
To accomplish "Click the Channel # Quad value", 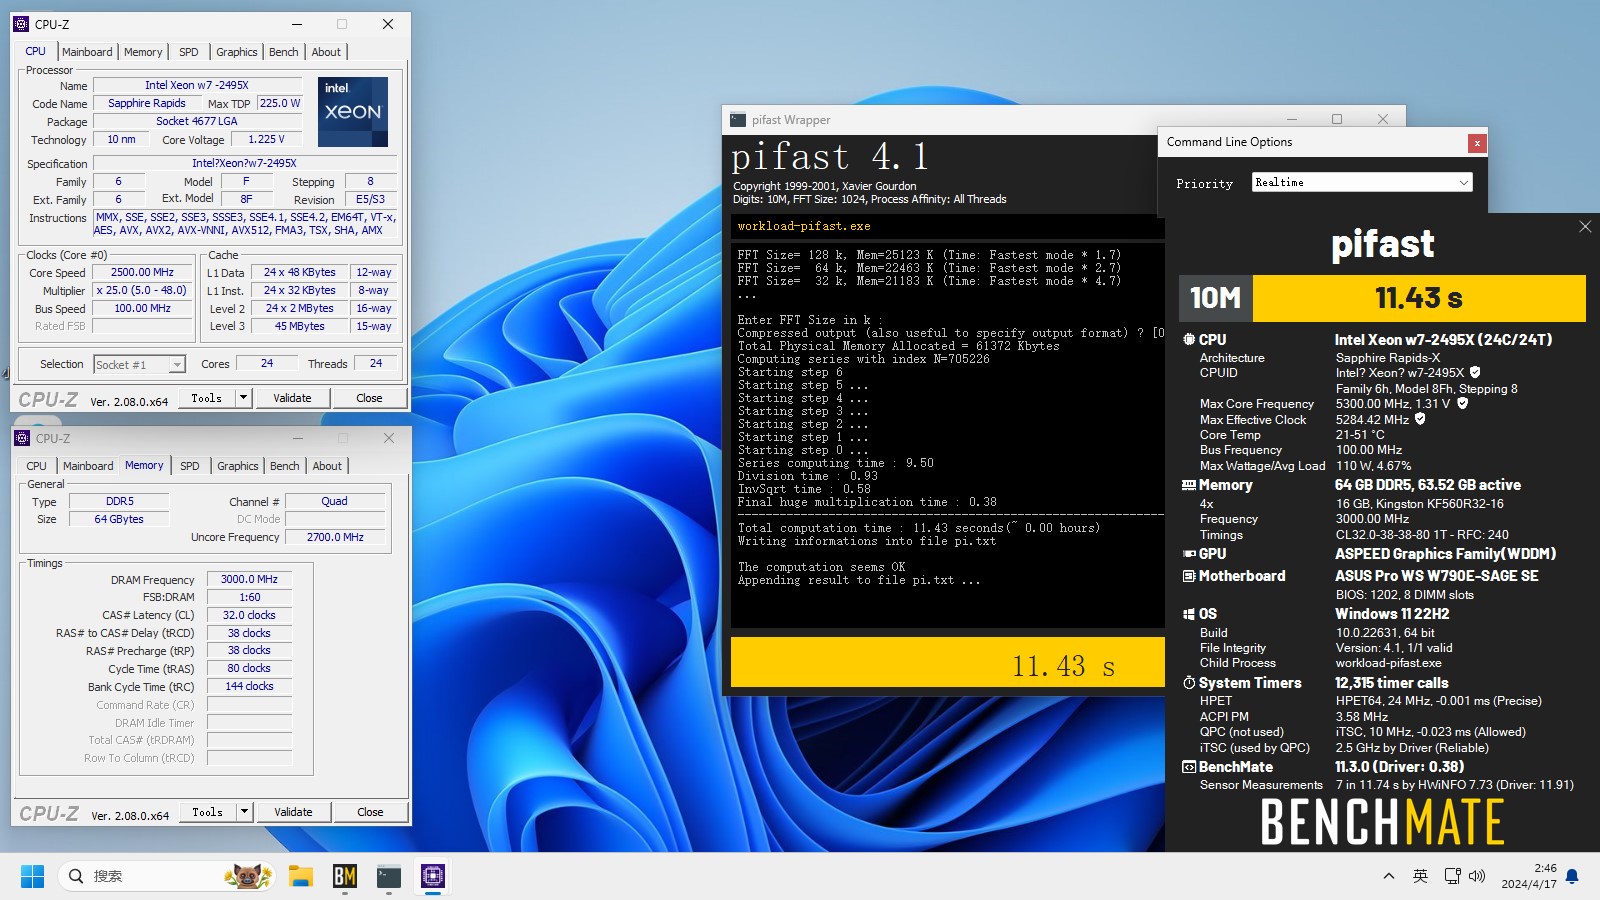I will (335, 501).
